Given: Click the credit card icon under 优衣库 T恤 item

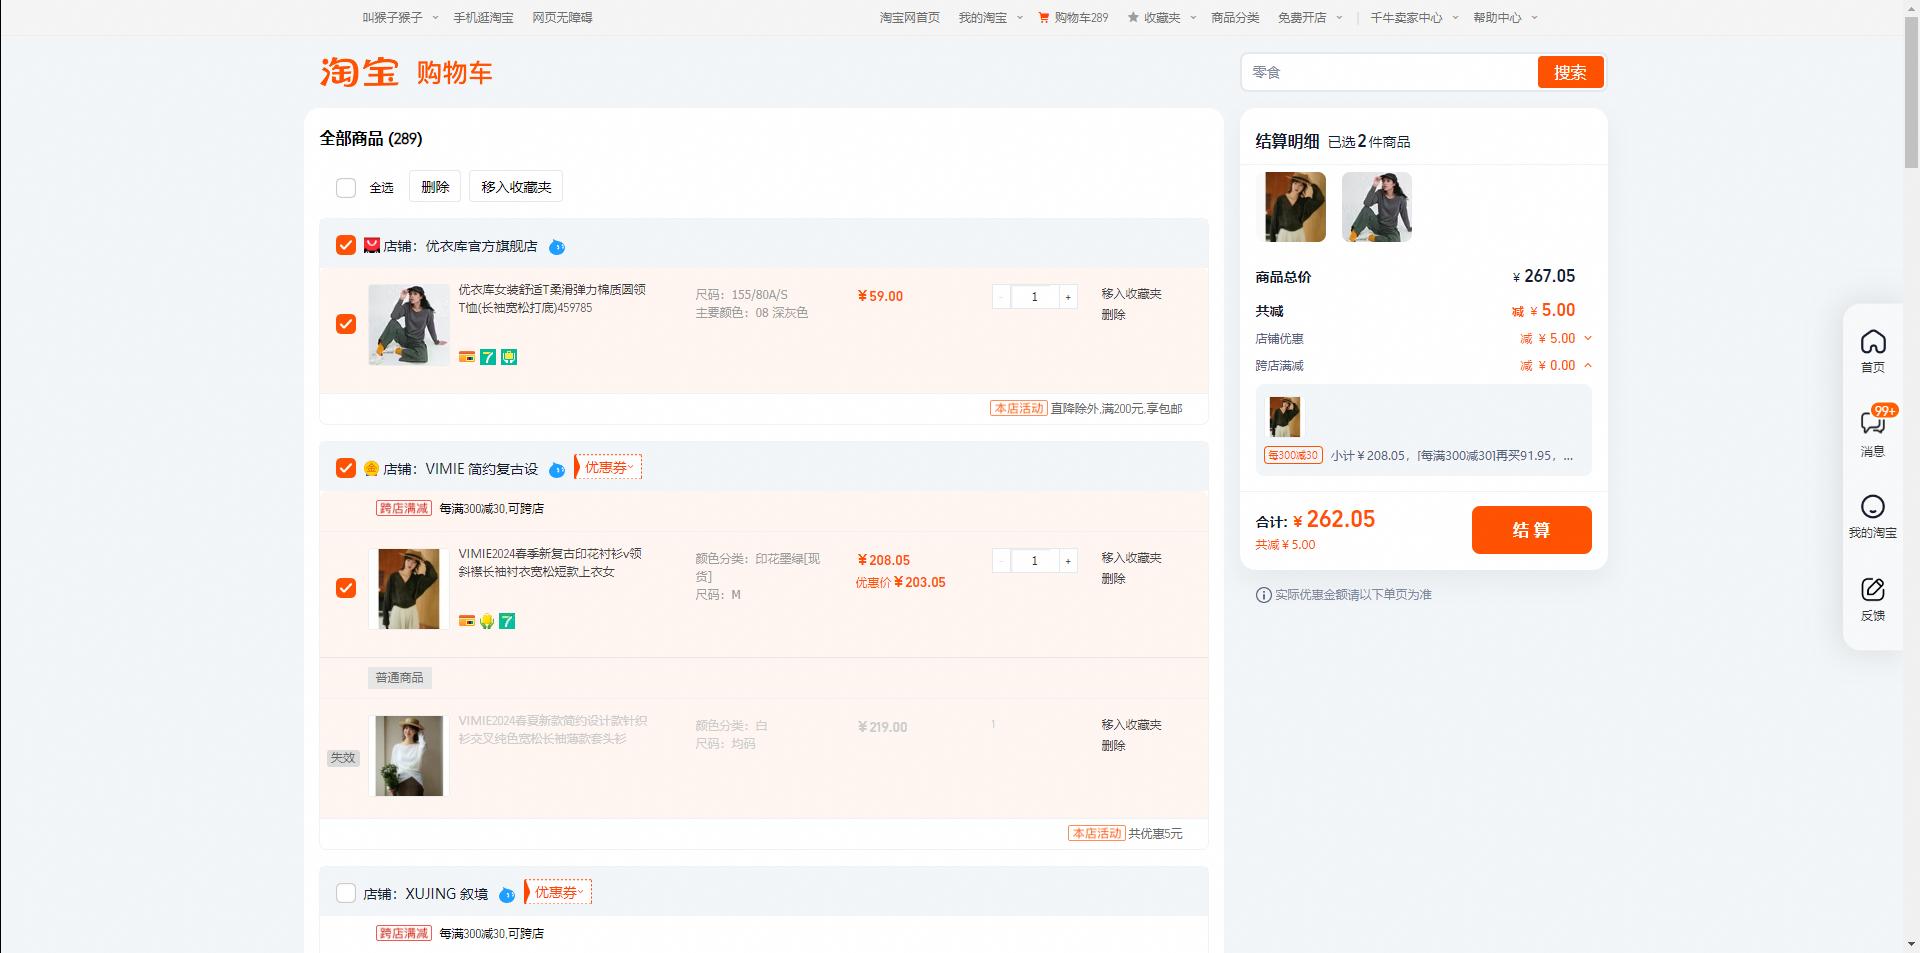Looking at the screenshot, I should (467, 357).
